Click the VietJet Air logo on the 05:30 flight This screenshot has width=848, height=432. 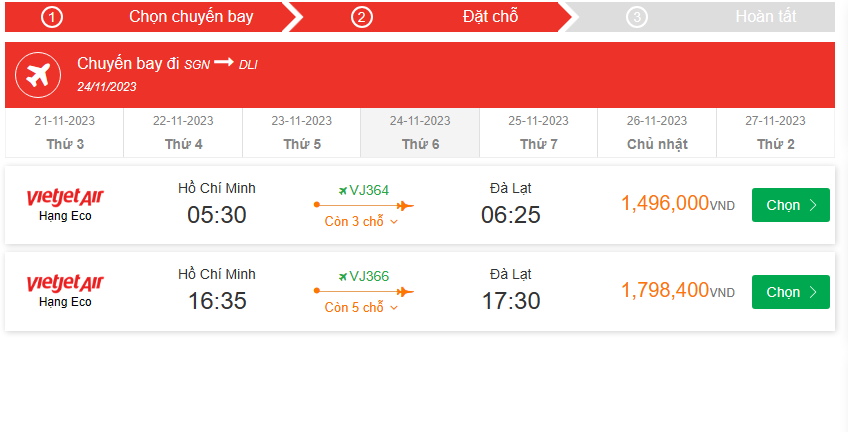(x=65, y=196)
